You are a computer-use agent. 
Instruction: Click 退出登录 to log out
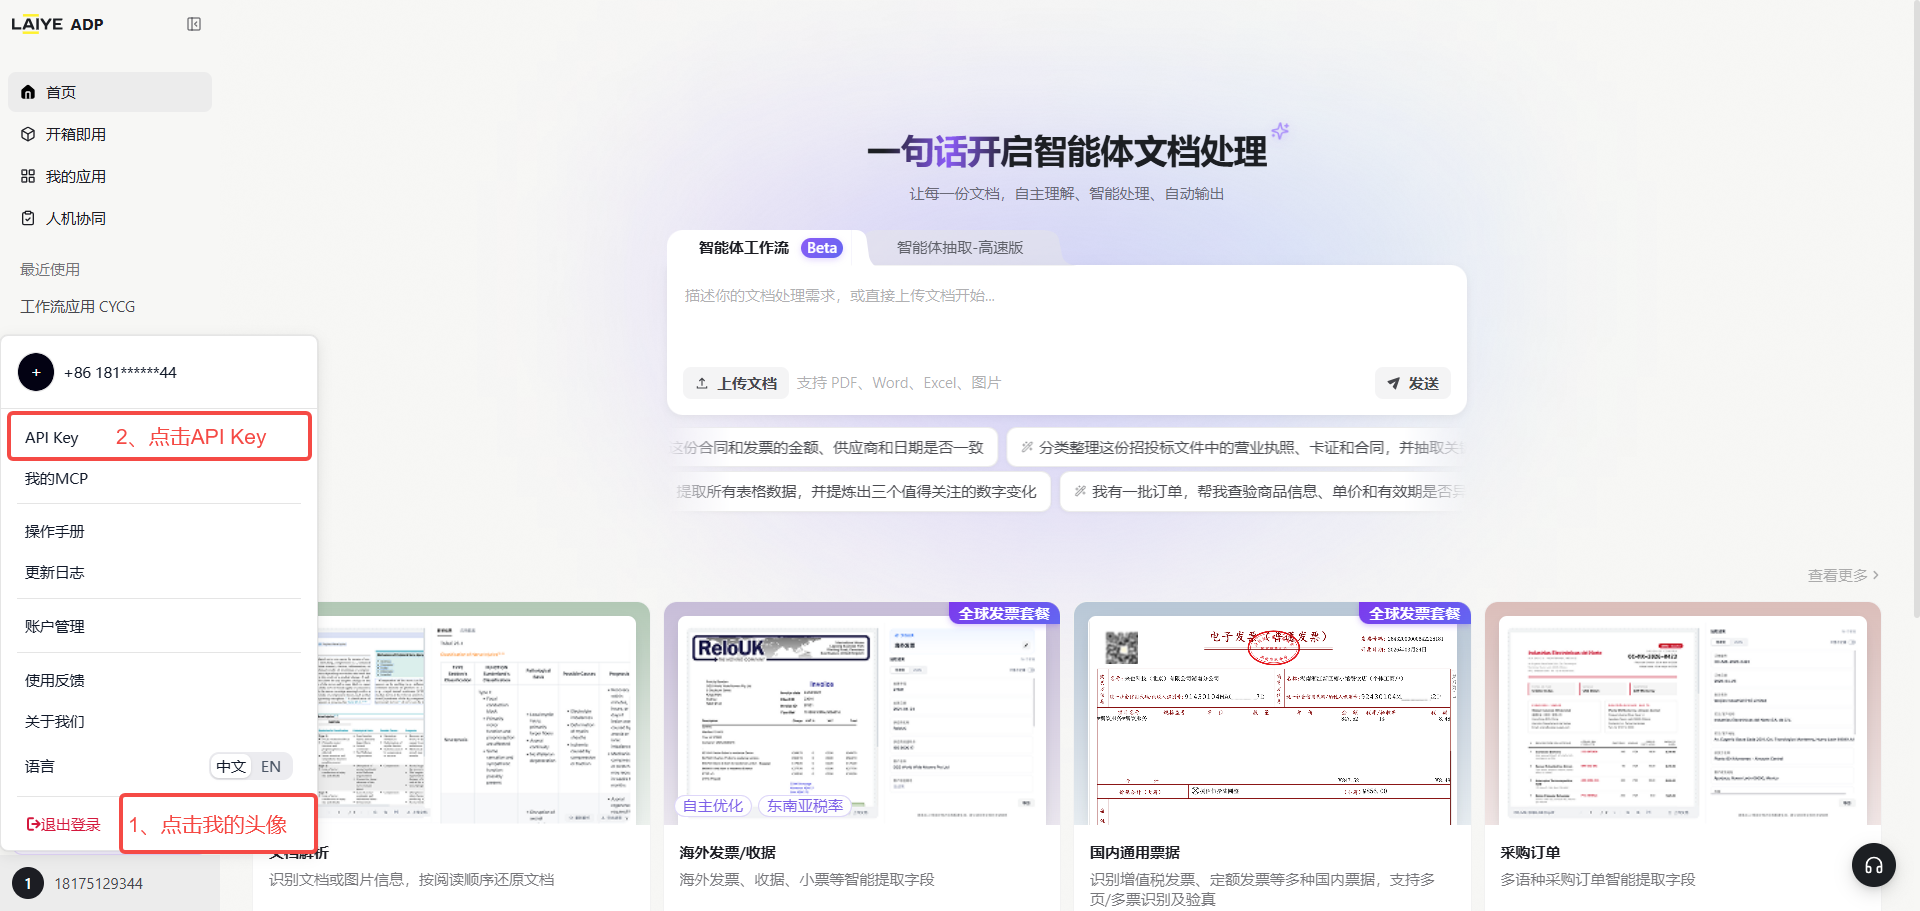(x=64, y=824)
